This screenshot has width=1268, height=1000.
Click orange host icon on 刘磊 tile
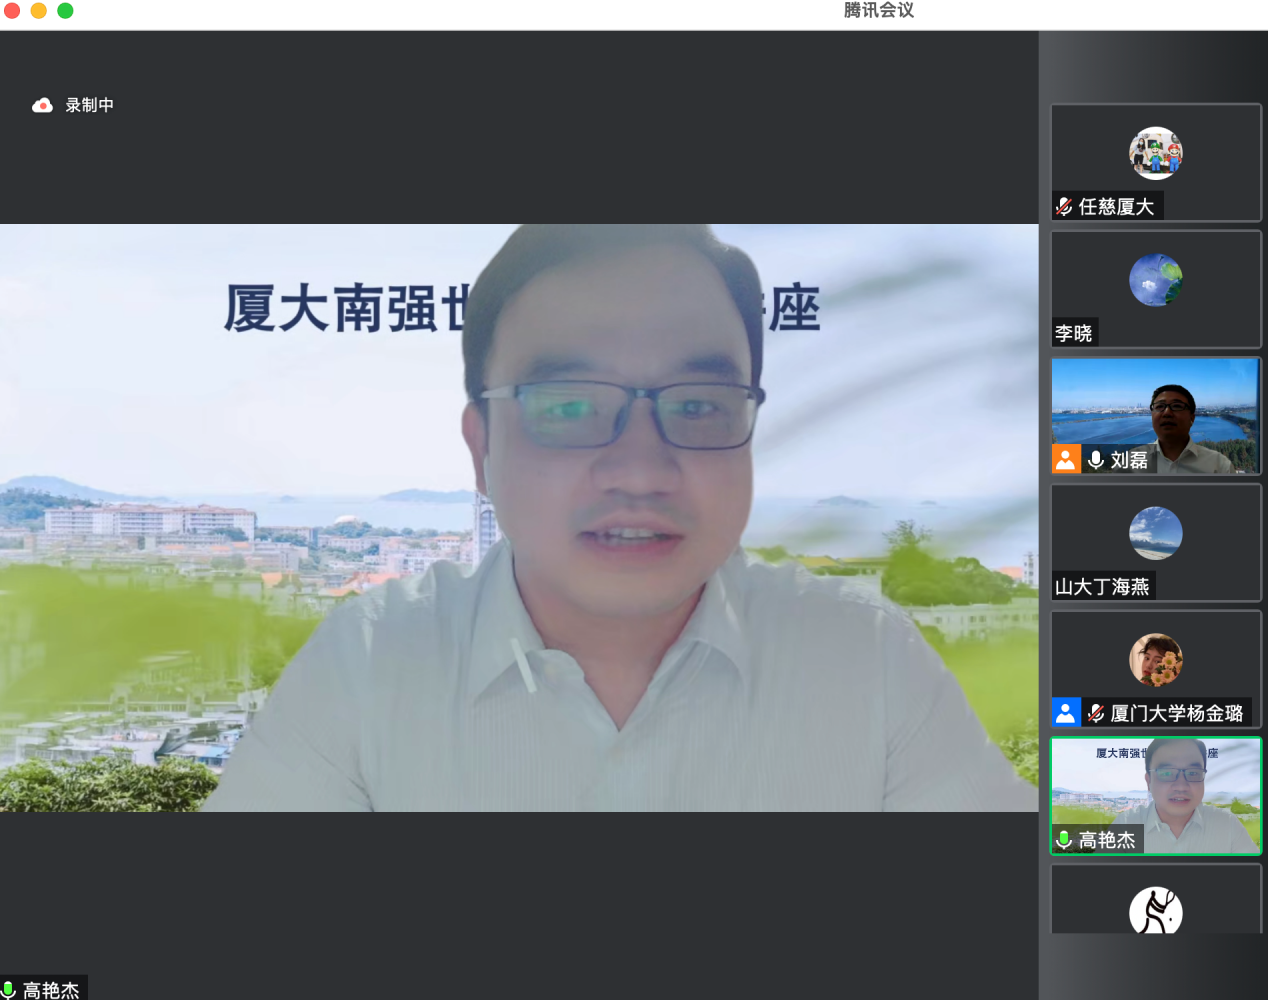click(1066, 459)
